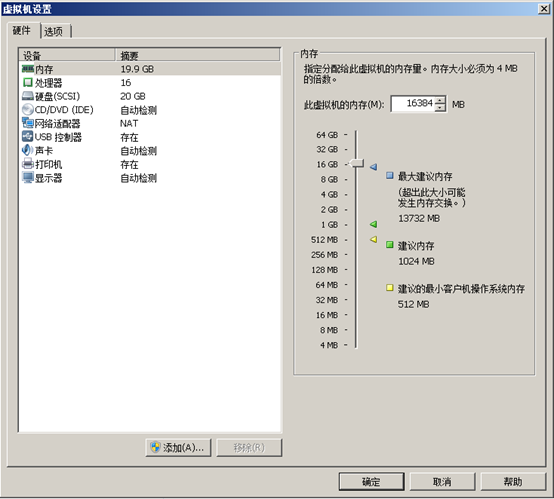Select the CD/DVD (IDE) disc icon
The width and height of the screenshot is (554, 499).
(28, 110)
